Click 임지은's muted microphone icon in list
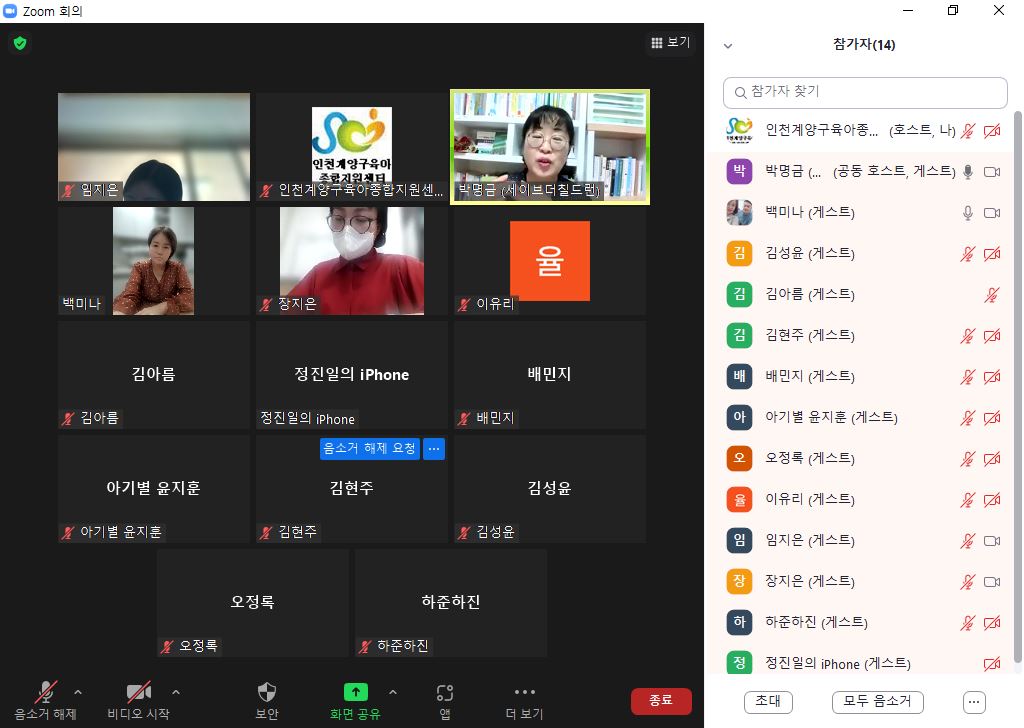The image size is (1024, 728). pos(967,541)
